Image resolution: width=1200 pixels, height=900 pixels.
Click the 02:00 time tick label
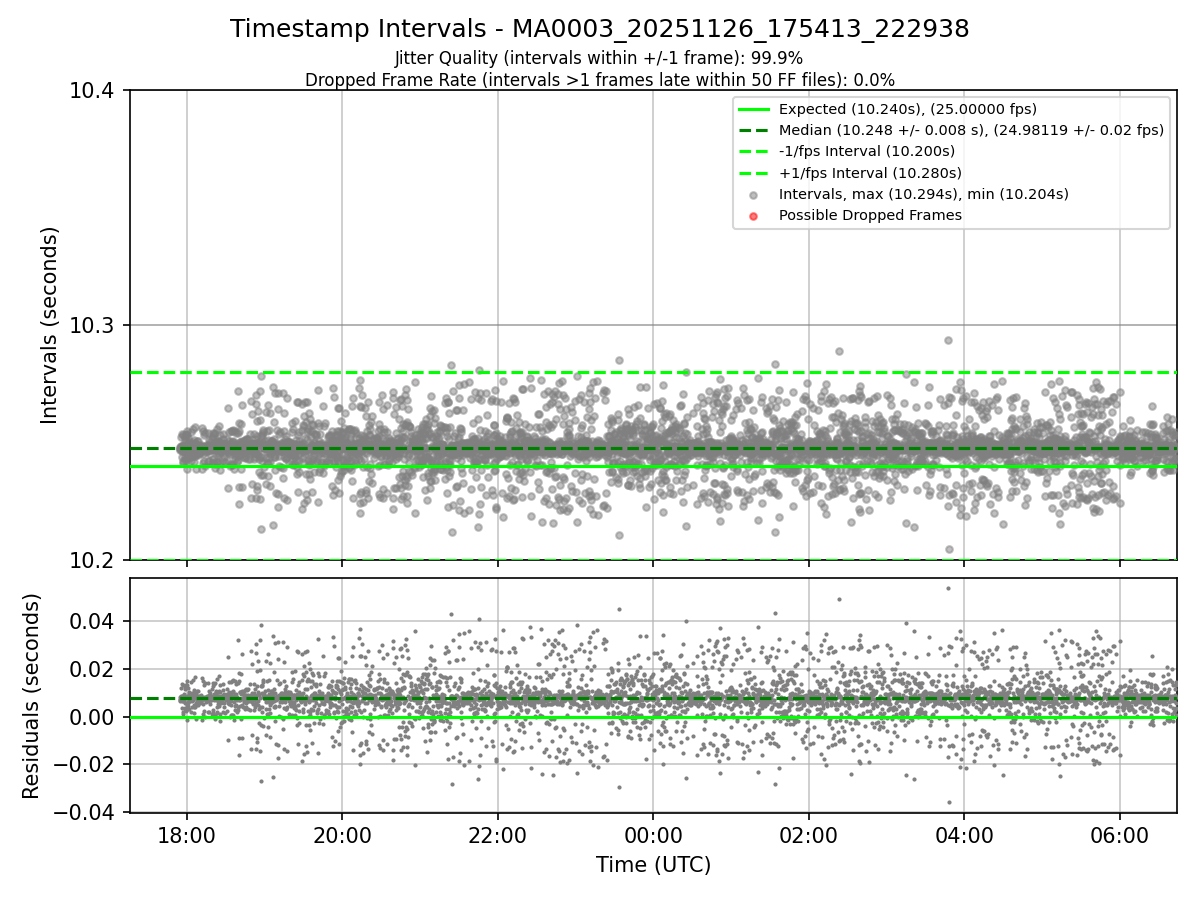click(808, 834)
